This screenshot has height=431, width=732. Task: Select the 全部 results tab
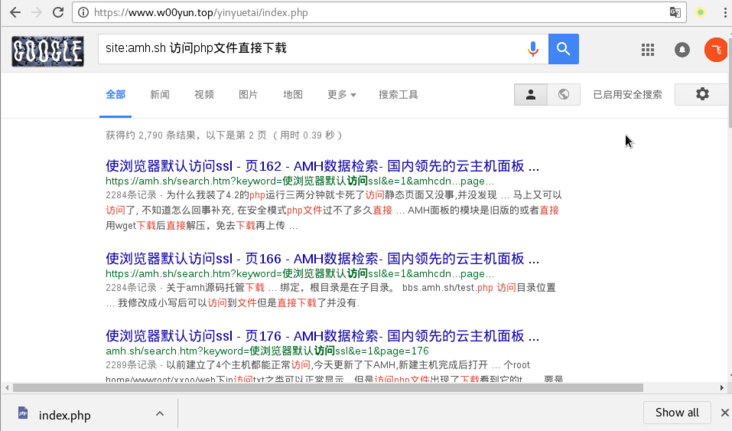click(x=115, y=95)
